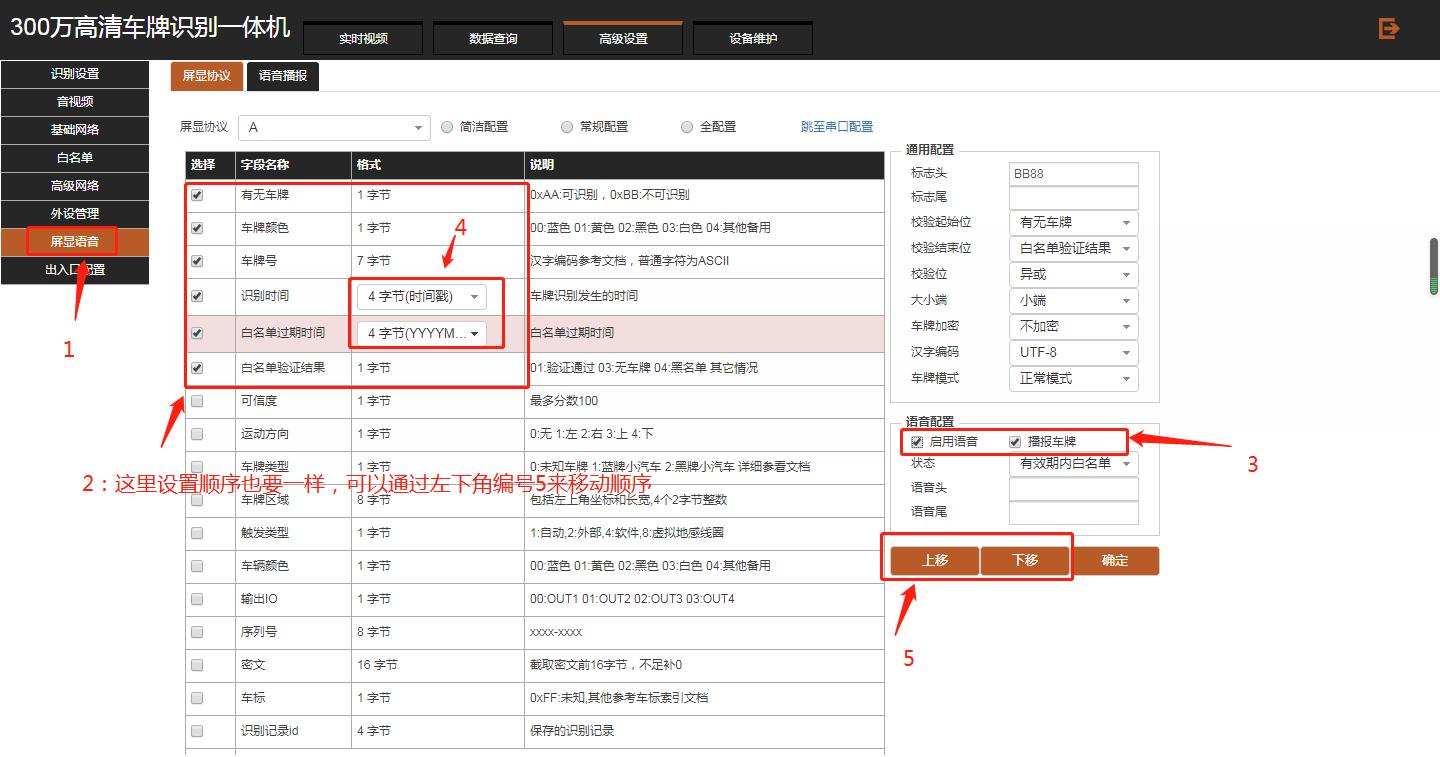Go to the 设备维护 tab
This screenshot has width=1440, height=757.
[x=753, y=39]
